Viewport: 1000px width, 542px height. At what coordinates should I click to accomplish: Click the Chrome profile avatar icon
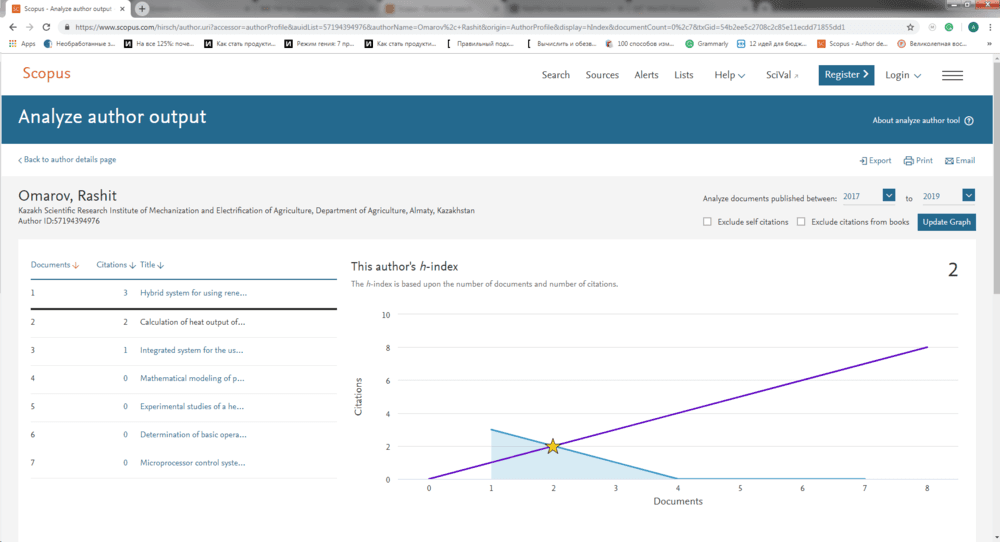973,27
